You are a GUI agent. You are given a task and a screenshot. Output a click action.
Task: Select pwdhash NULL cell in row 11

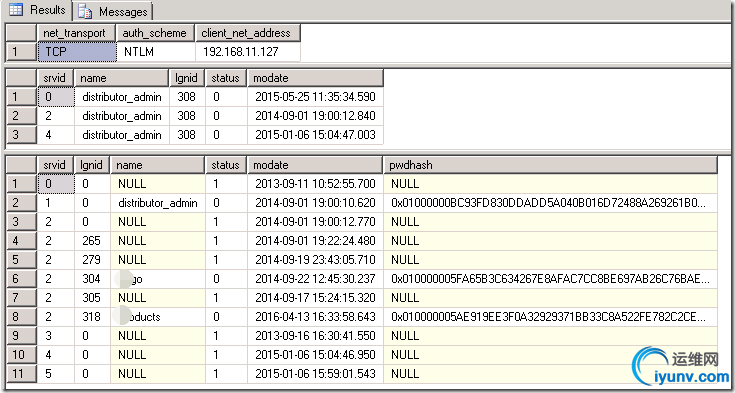[x=550, y=374]
